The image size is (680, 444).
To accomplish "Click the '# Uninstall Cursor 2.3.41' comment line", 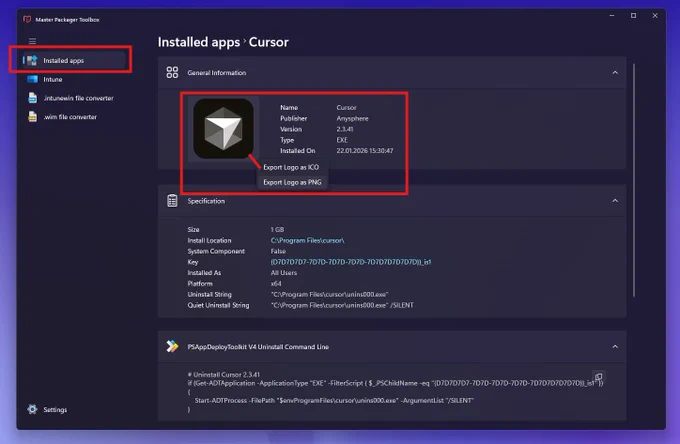I will [x=224, y=375].
